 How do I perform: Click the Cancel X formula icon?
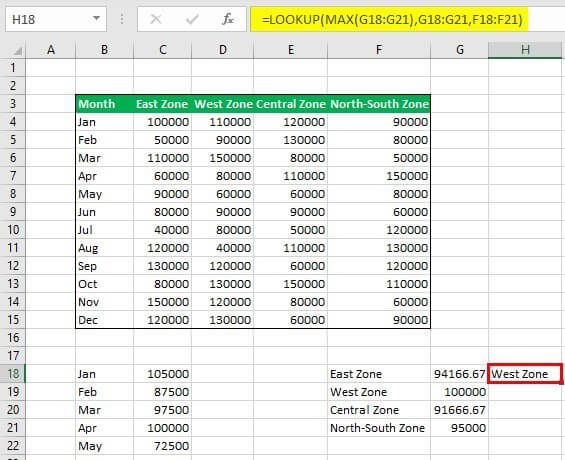click(x=156, y=19)
